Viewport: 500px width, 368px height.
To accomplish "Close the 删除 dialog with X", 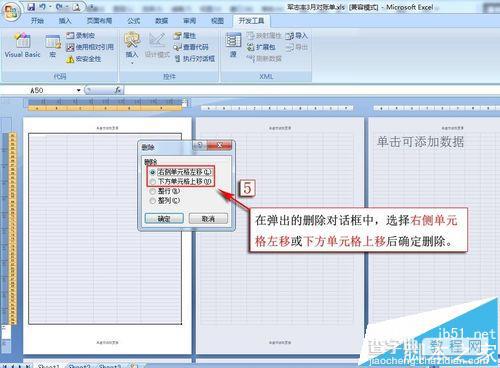I will pyautogui.click(x=219, y=145).
